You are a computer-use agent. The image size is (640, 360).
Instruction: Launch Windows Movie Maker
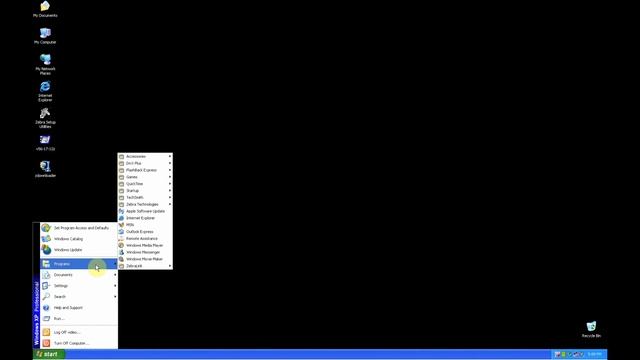145,259
